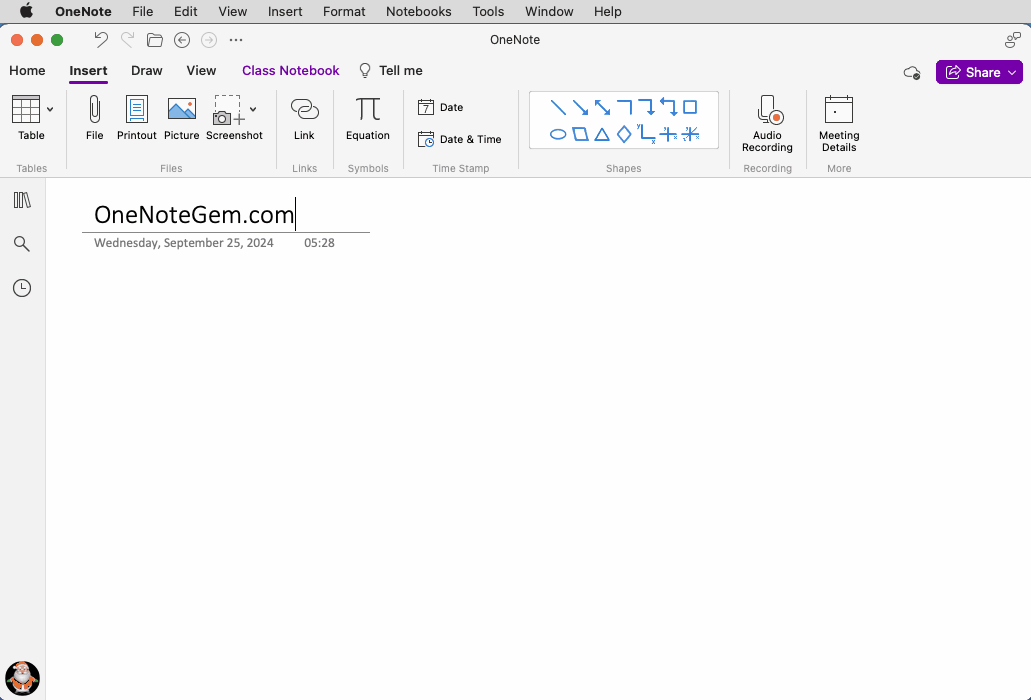Click the Table insert icon
This screenshot has height=700, width=1031.
pos(26,109)
